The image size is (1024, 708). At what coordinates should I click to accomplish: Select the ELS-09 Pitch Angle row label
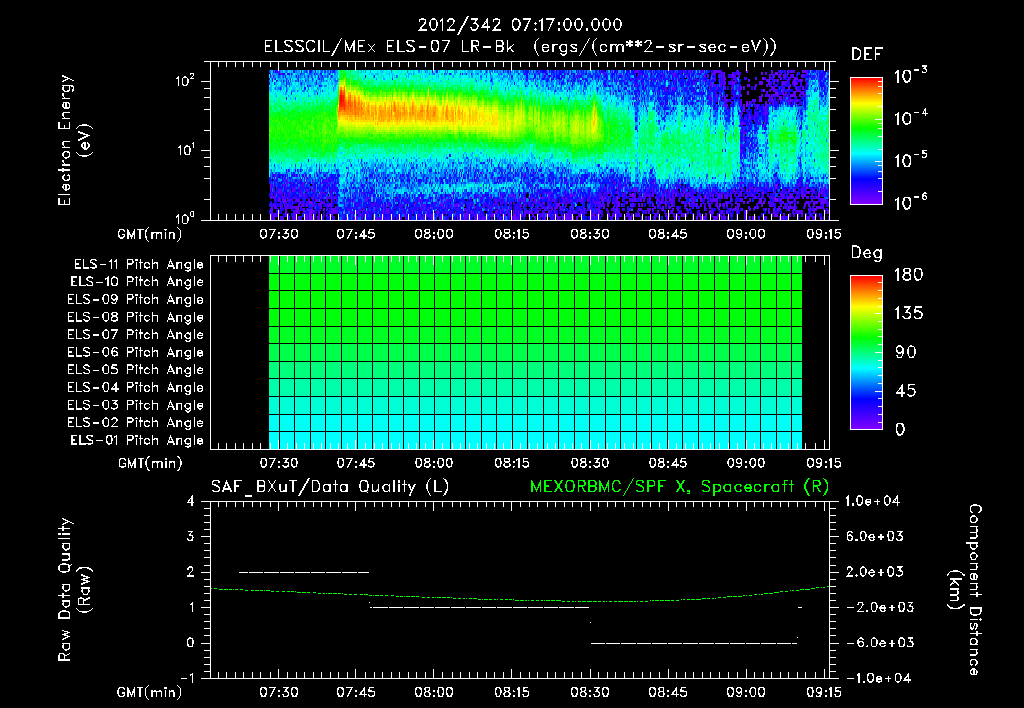[x=136, y=300]
